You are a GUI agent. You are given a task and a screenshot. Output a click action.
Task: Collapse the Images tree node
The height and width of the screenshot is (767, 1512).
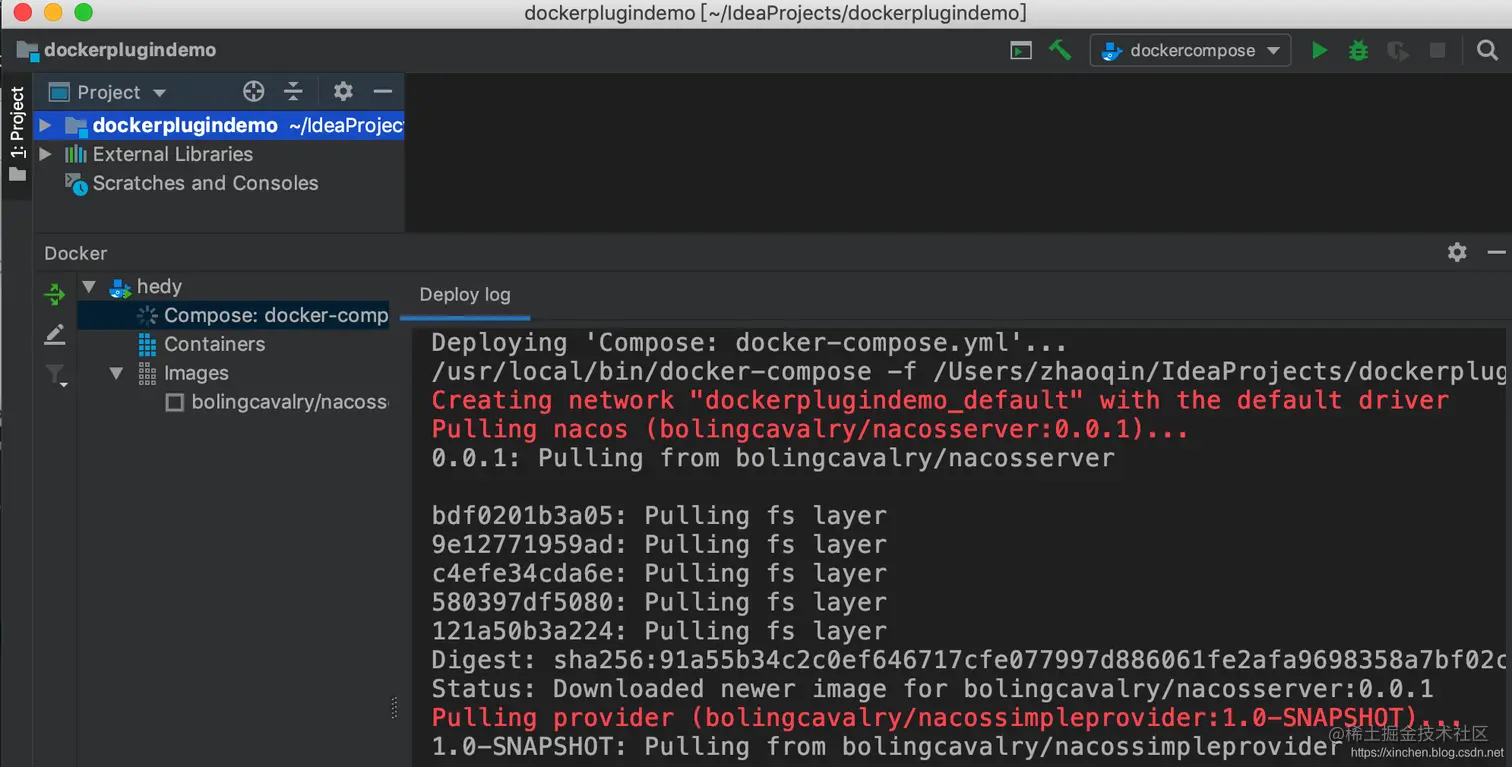117,373
